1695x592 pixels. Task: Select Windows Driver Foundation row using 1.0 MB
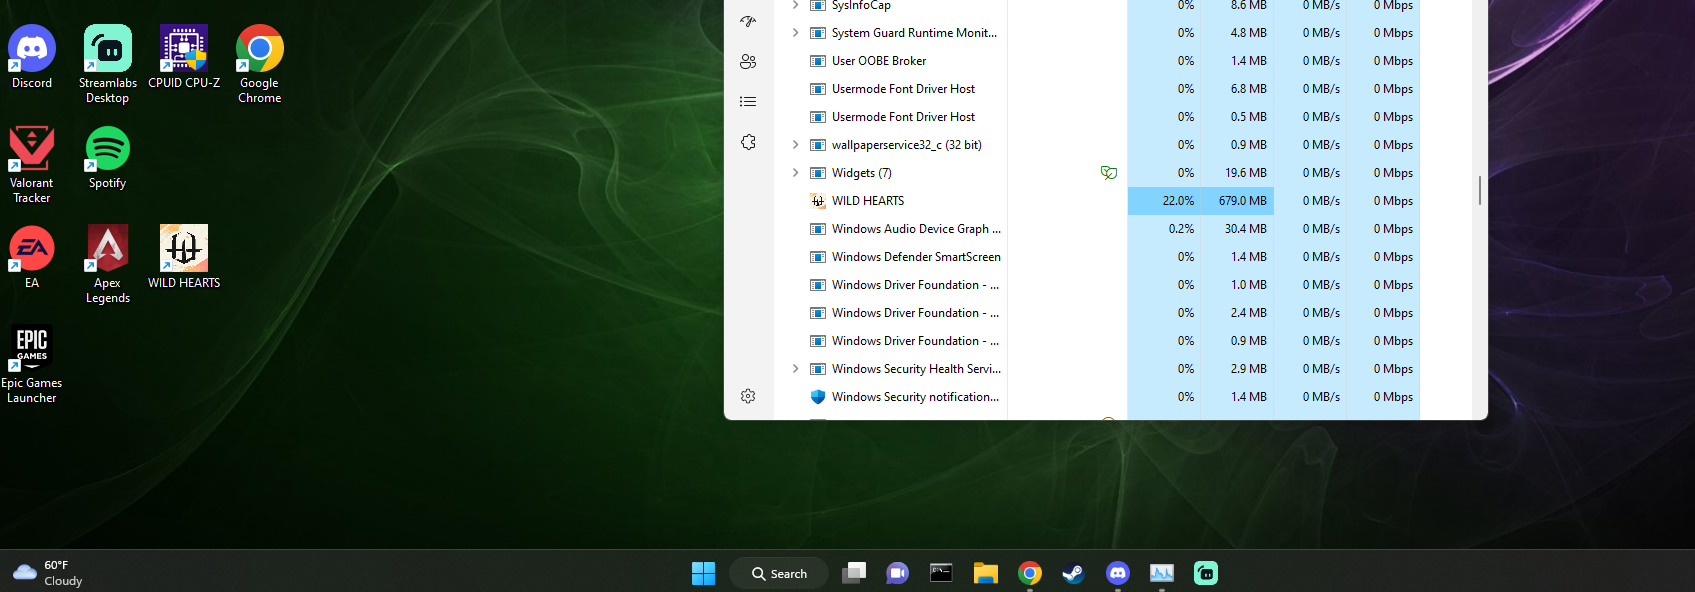point(1097,285)
